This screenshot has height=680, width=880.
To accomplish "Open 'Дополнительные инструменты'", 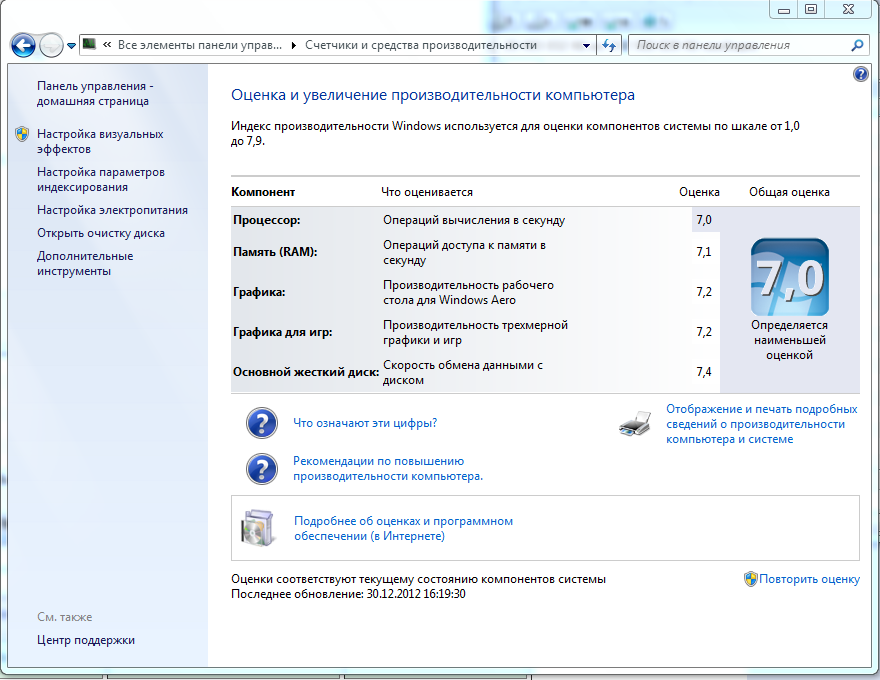I will [x=85, y=264].
